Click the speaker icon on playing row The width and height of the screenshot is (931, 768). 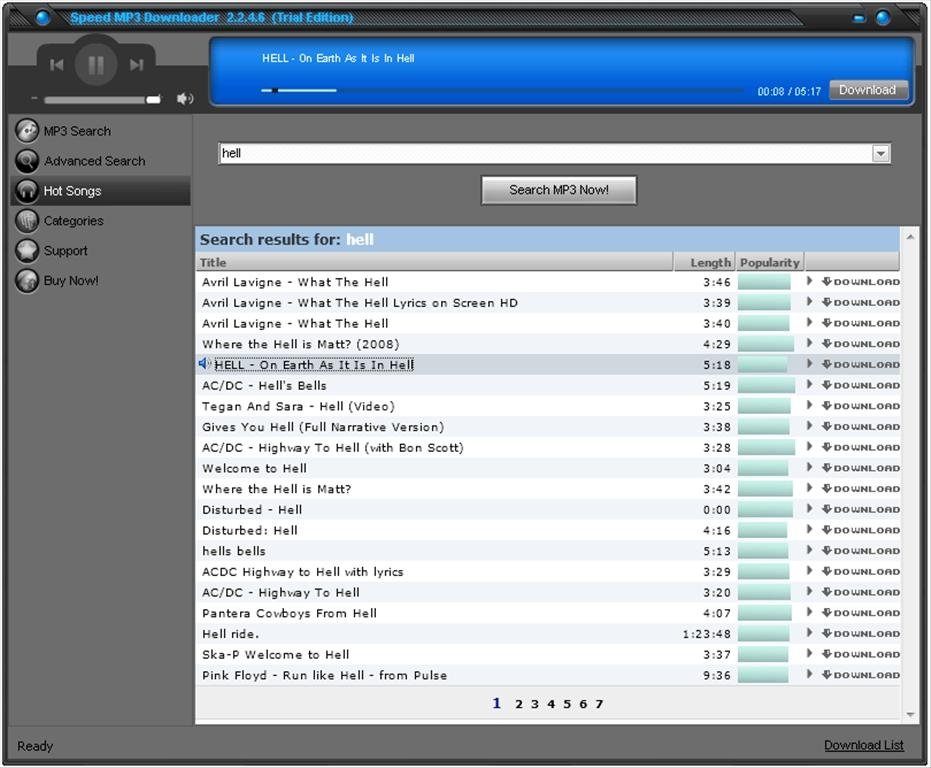pyautogui.click(x=204, y=363)
